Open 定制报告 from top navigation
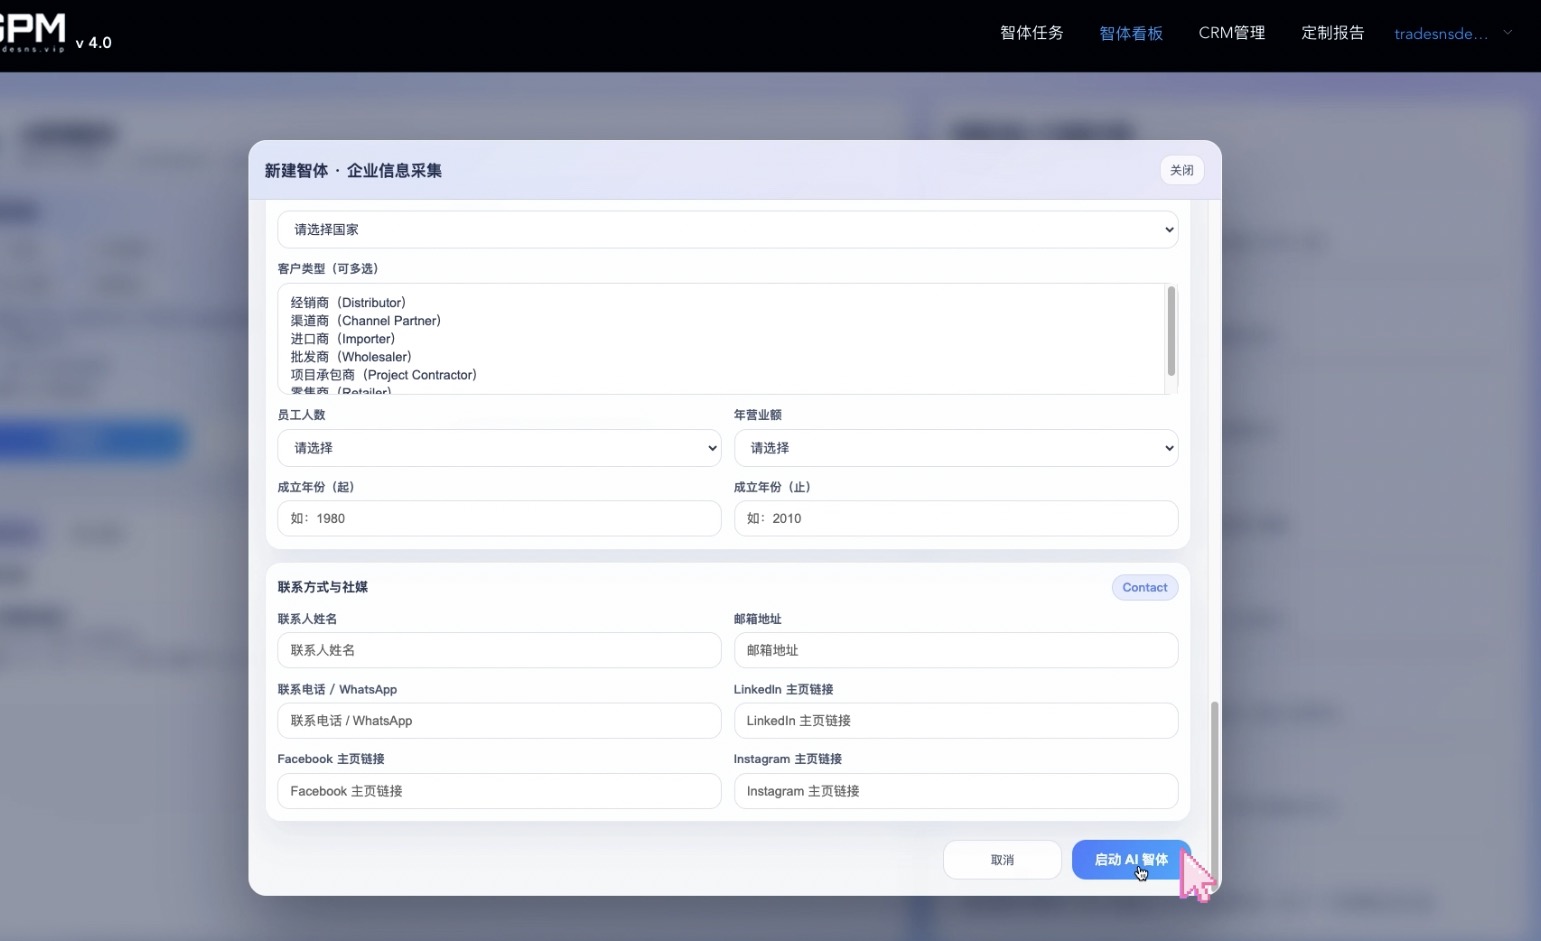This screenshot has height=941, width=1541. pos(1332,33)
